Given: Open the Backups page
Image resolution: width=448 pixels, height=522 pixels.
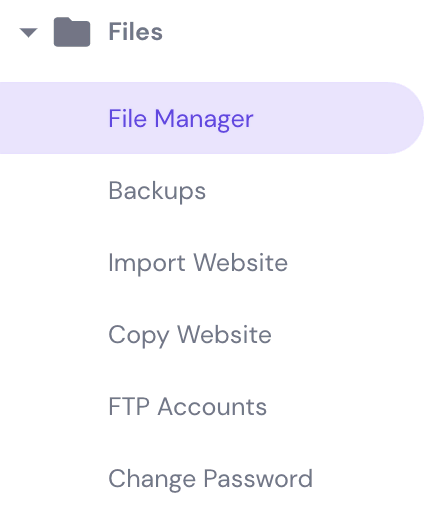Looking at the screenshot, I should tap(157, 191).
